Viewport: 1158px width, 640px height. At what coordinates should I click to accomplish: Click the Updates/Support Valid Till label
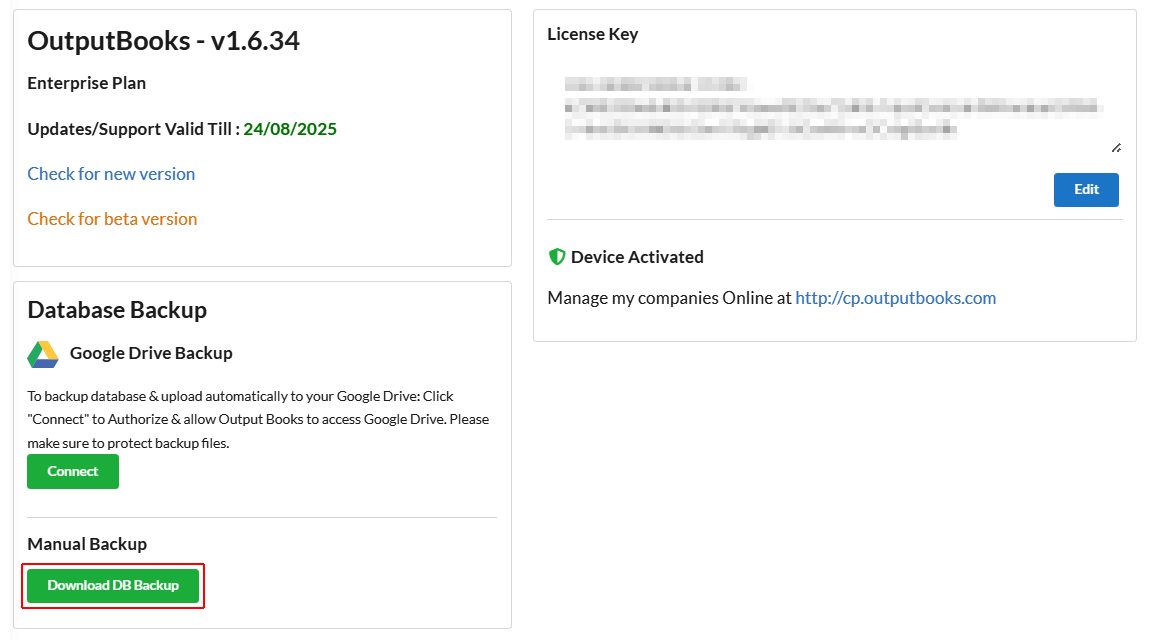134,129
